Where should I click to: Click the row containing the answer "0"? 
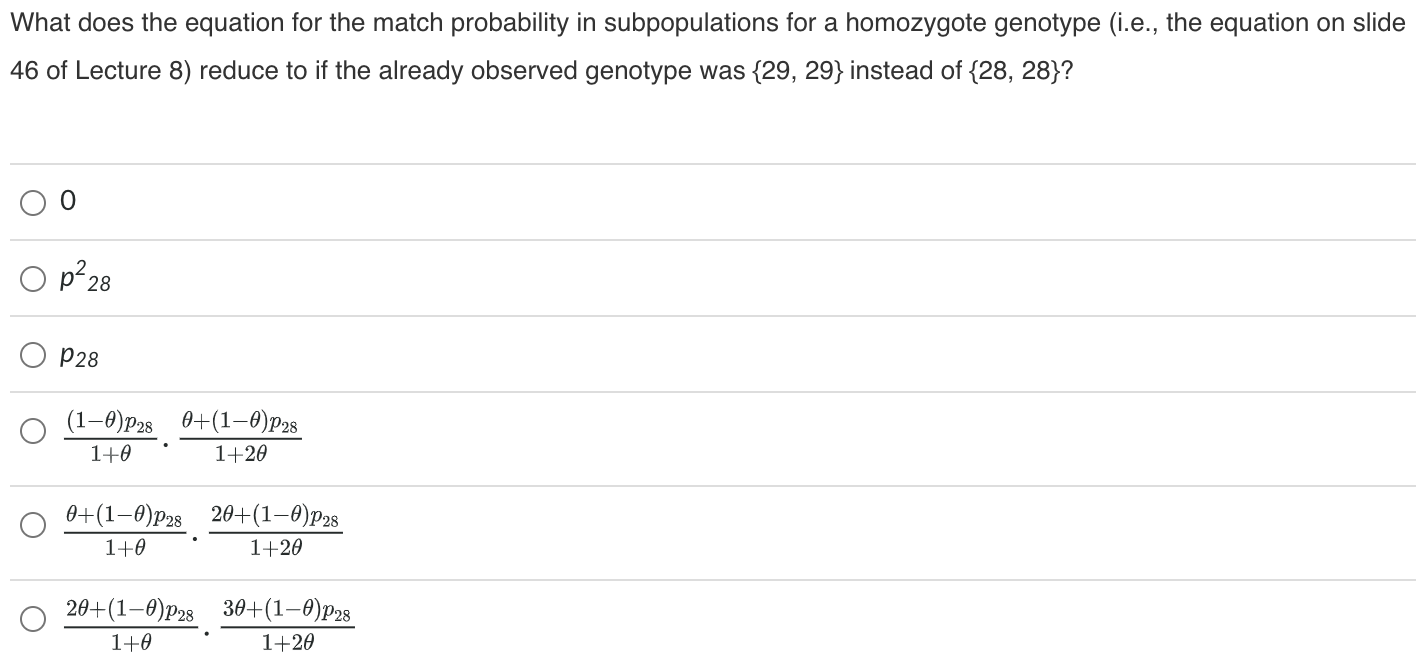[x=400, y=203]
